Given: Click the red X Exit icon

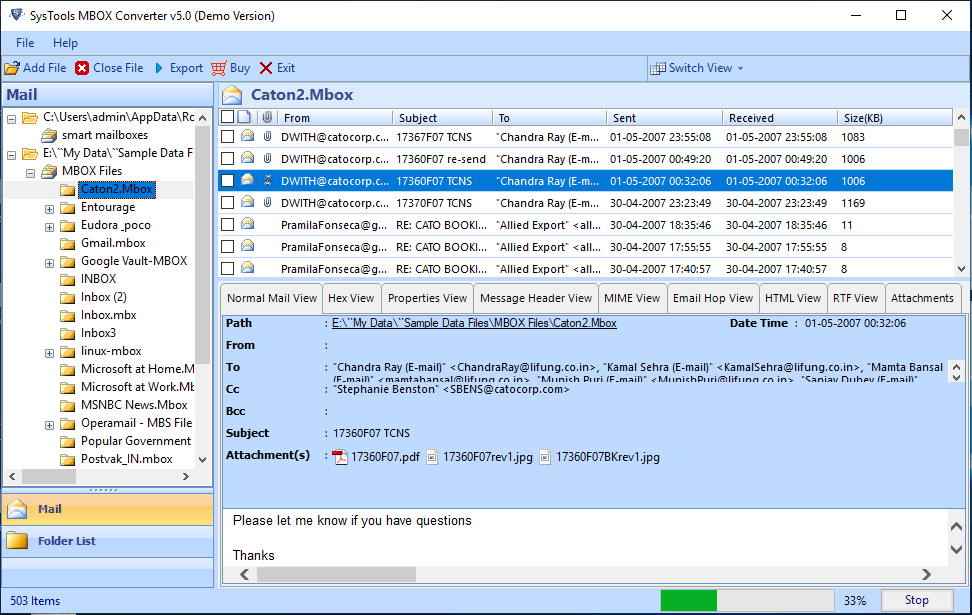Looking at the screenshot, I should pos(266,68).
